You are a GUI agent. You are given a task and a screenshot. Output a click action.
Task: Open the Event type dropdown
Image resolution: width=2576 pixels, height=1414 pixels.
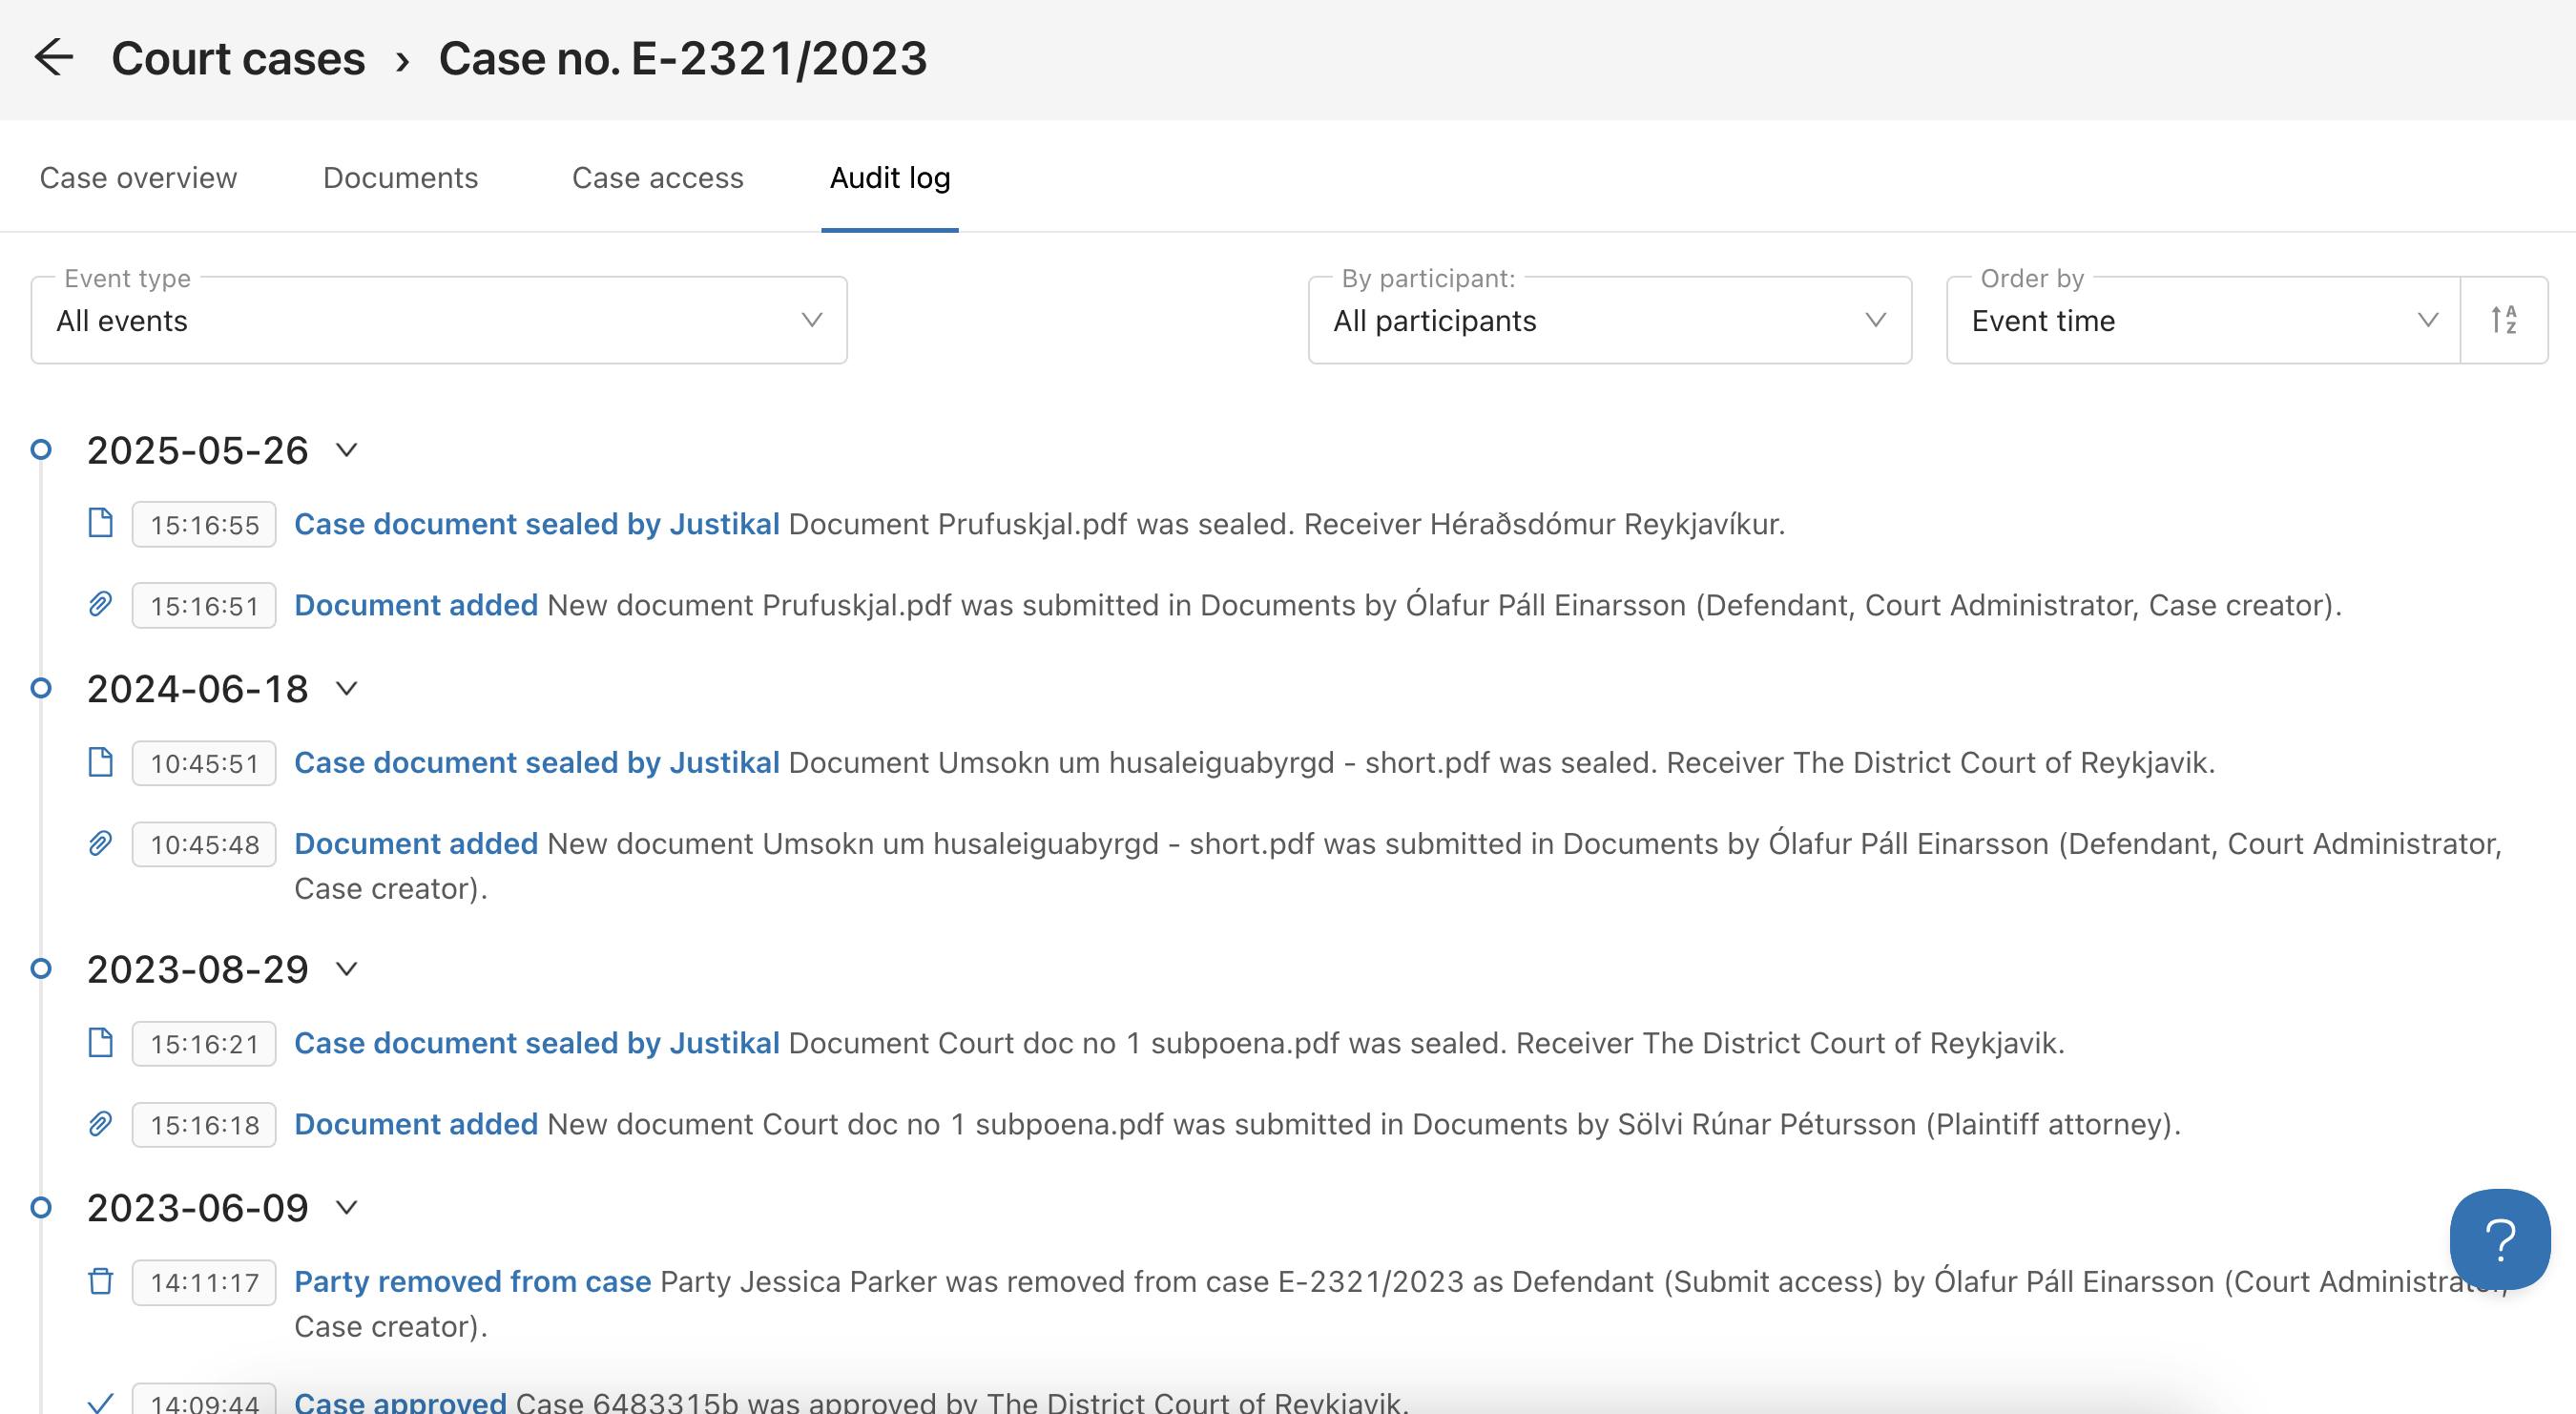pos(438,320)
